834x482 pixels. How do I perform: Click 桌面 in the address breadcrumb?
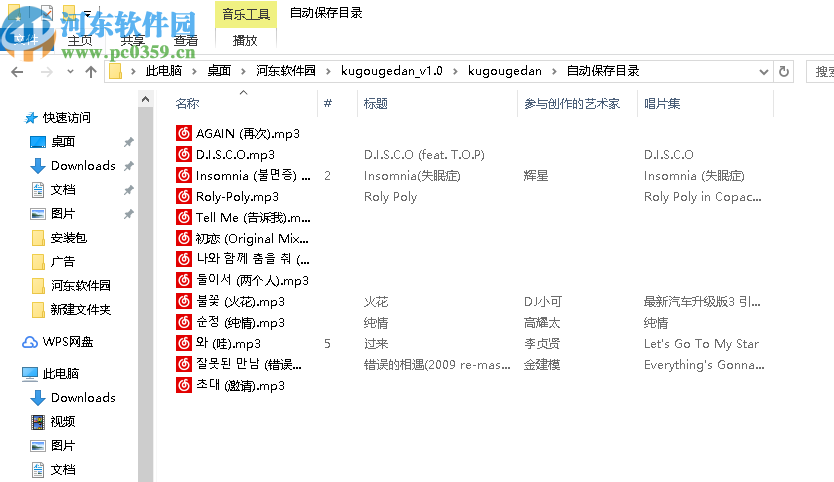pyautogui.click(x=219, y=71)
